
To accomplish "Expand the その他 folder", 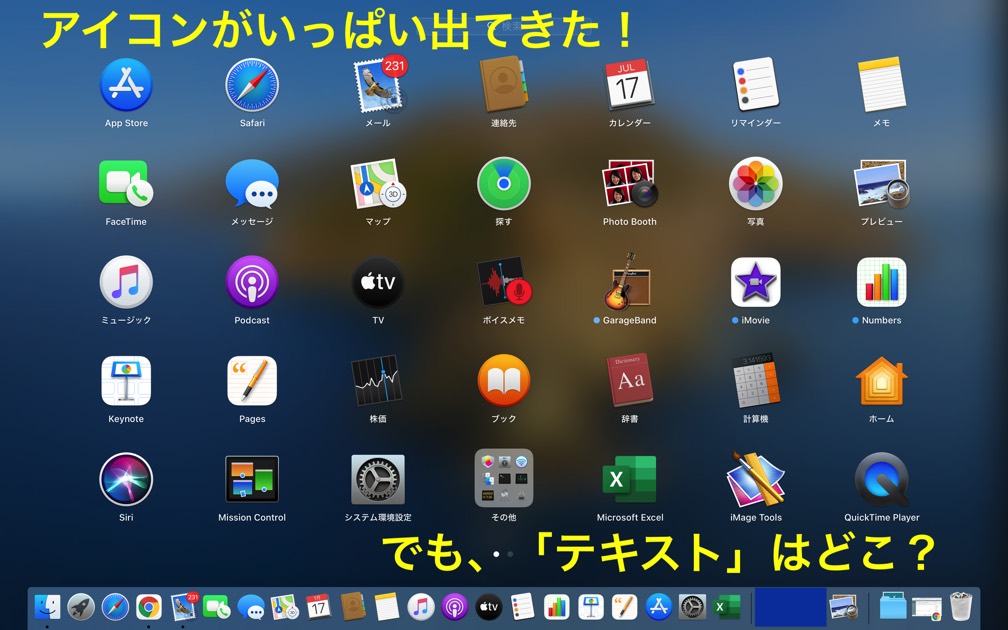I will pyautogui.click(x=503, y=479).
